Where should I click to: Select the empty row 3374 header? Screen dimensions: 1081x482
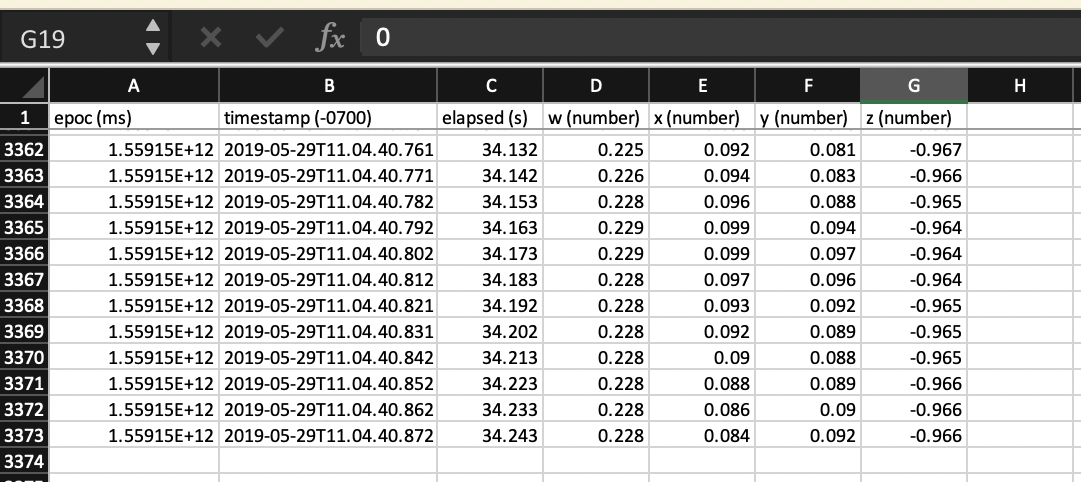[x=23, y=460]
